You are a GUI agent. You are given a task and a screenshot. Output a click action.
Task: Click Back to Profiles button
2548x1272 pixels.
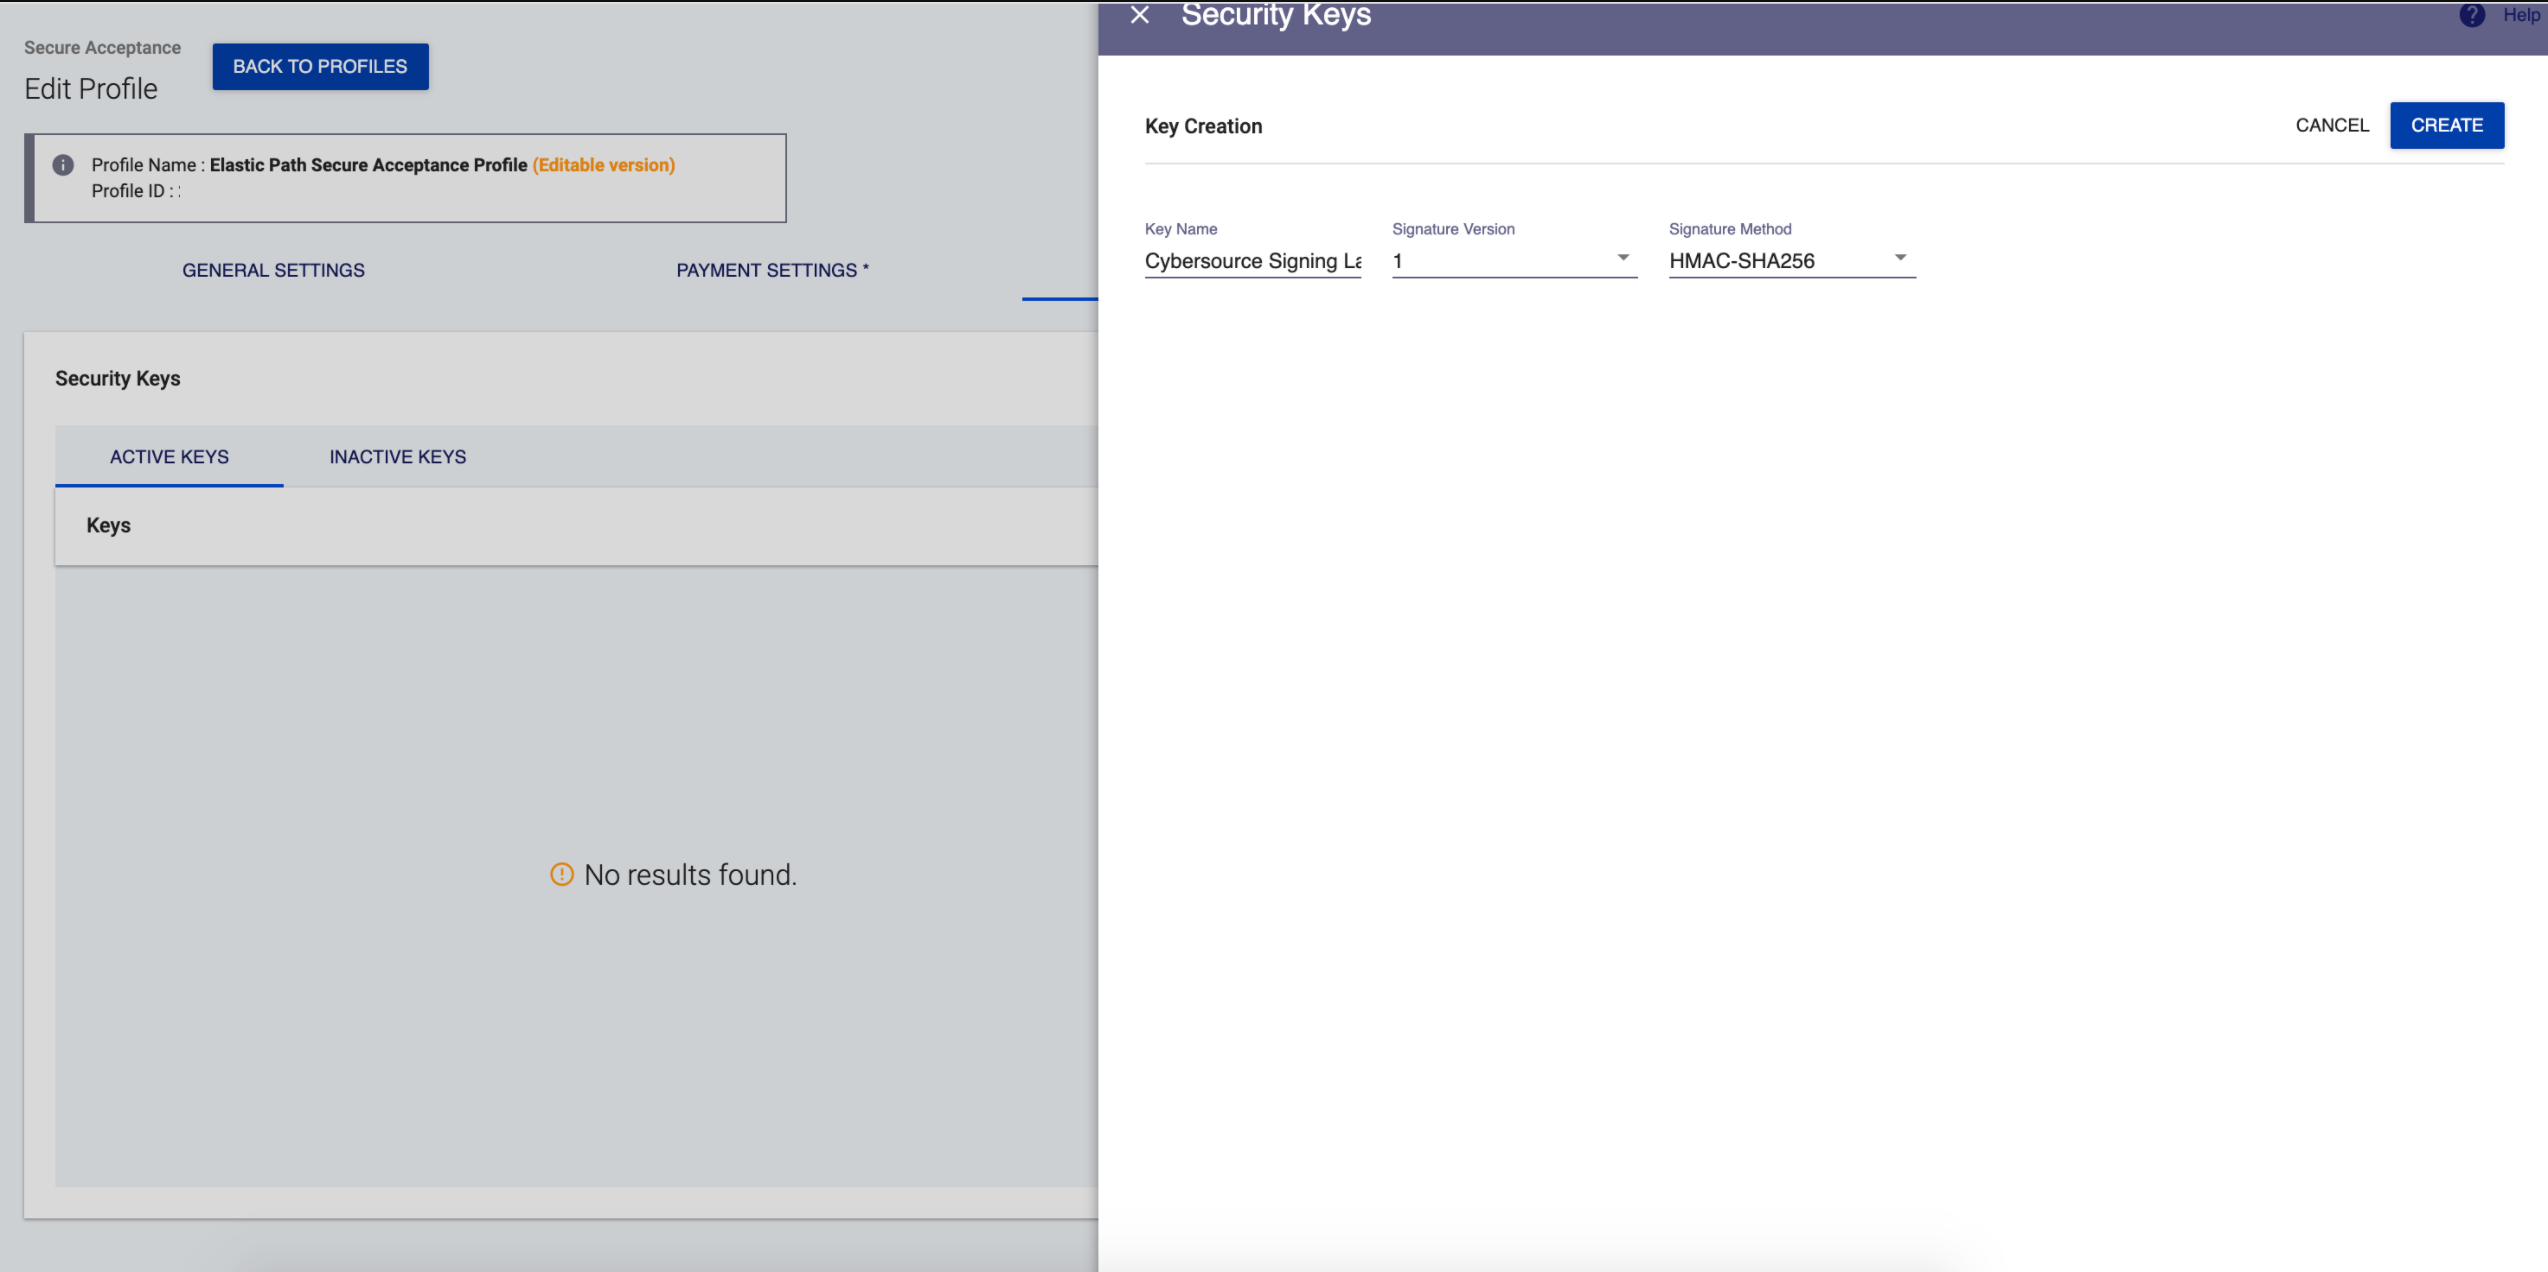pos(320,67)
